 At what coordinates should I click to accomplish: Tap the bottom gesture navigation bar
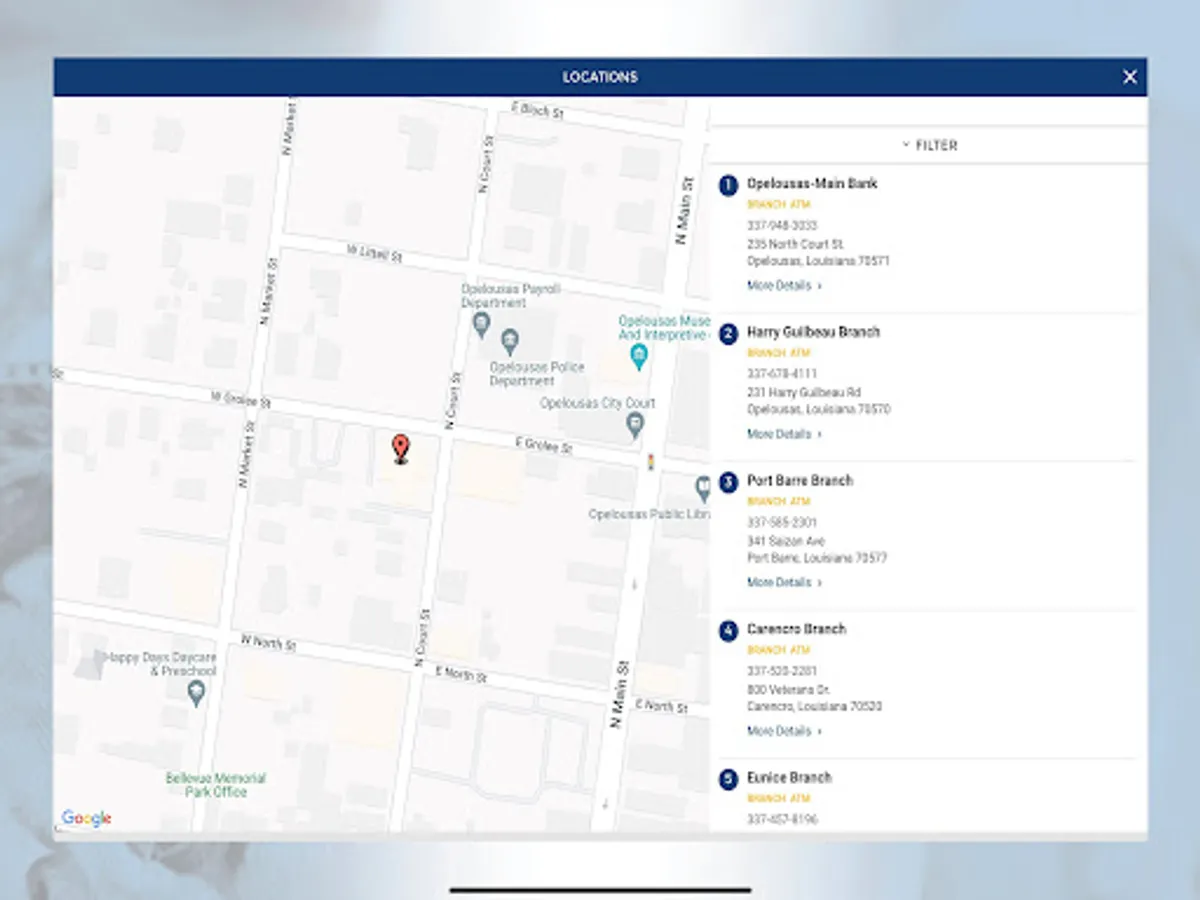(x=599, y=886)
